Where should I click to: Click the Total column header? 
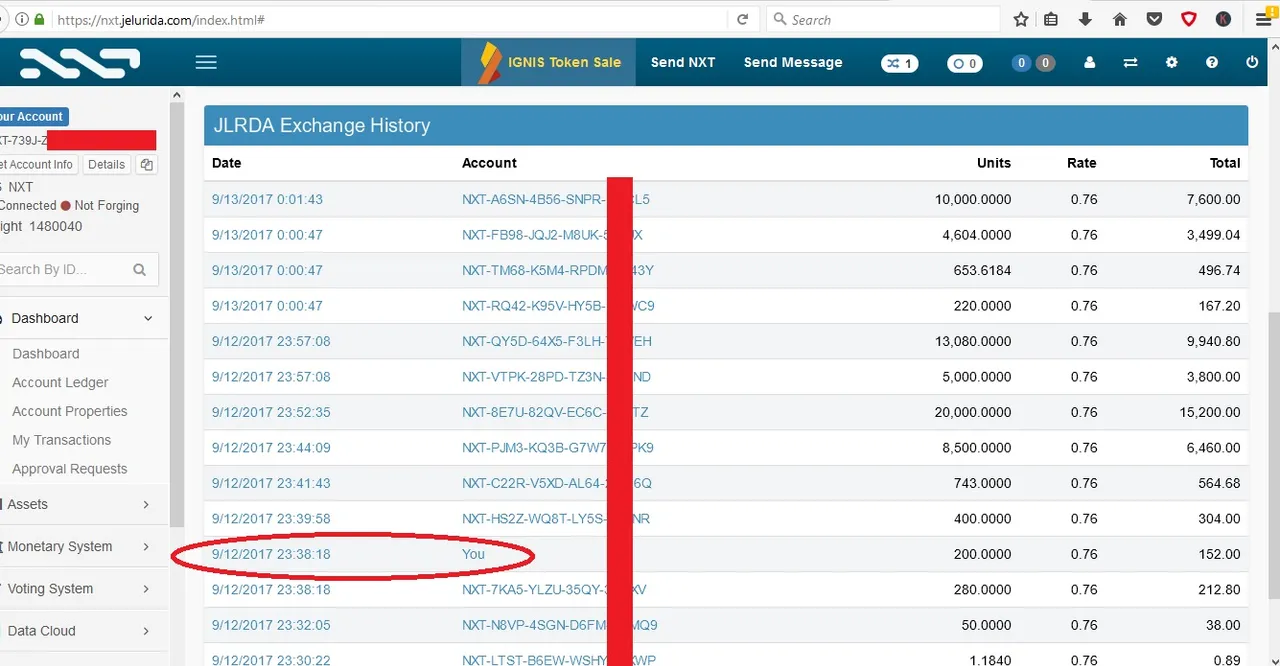click(1225, 163)
